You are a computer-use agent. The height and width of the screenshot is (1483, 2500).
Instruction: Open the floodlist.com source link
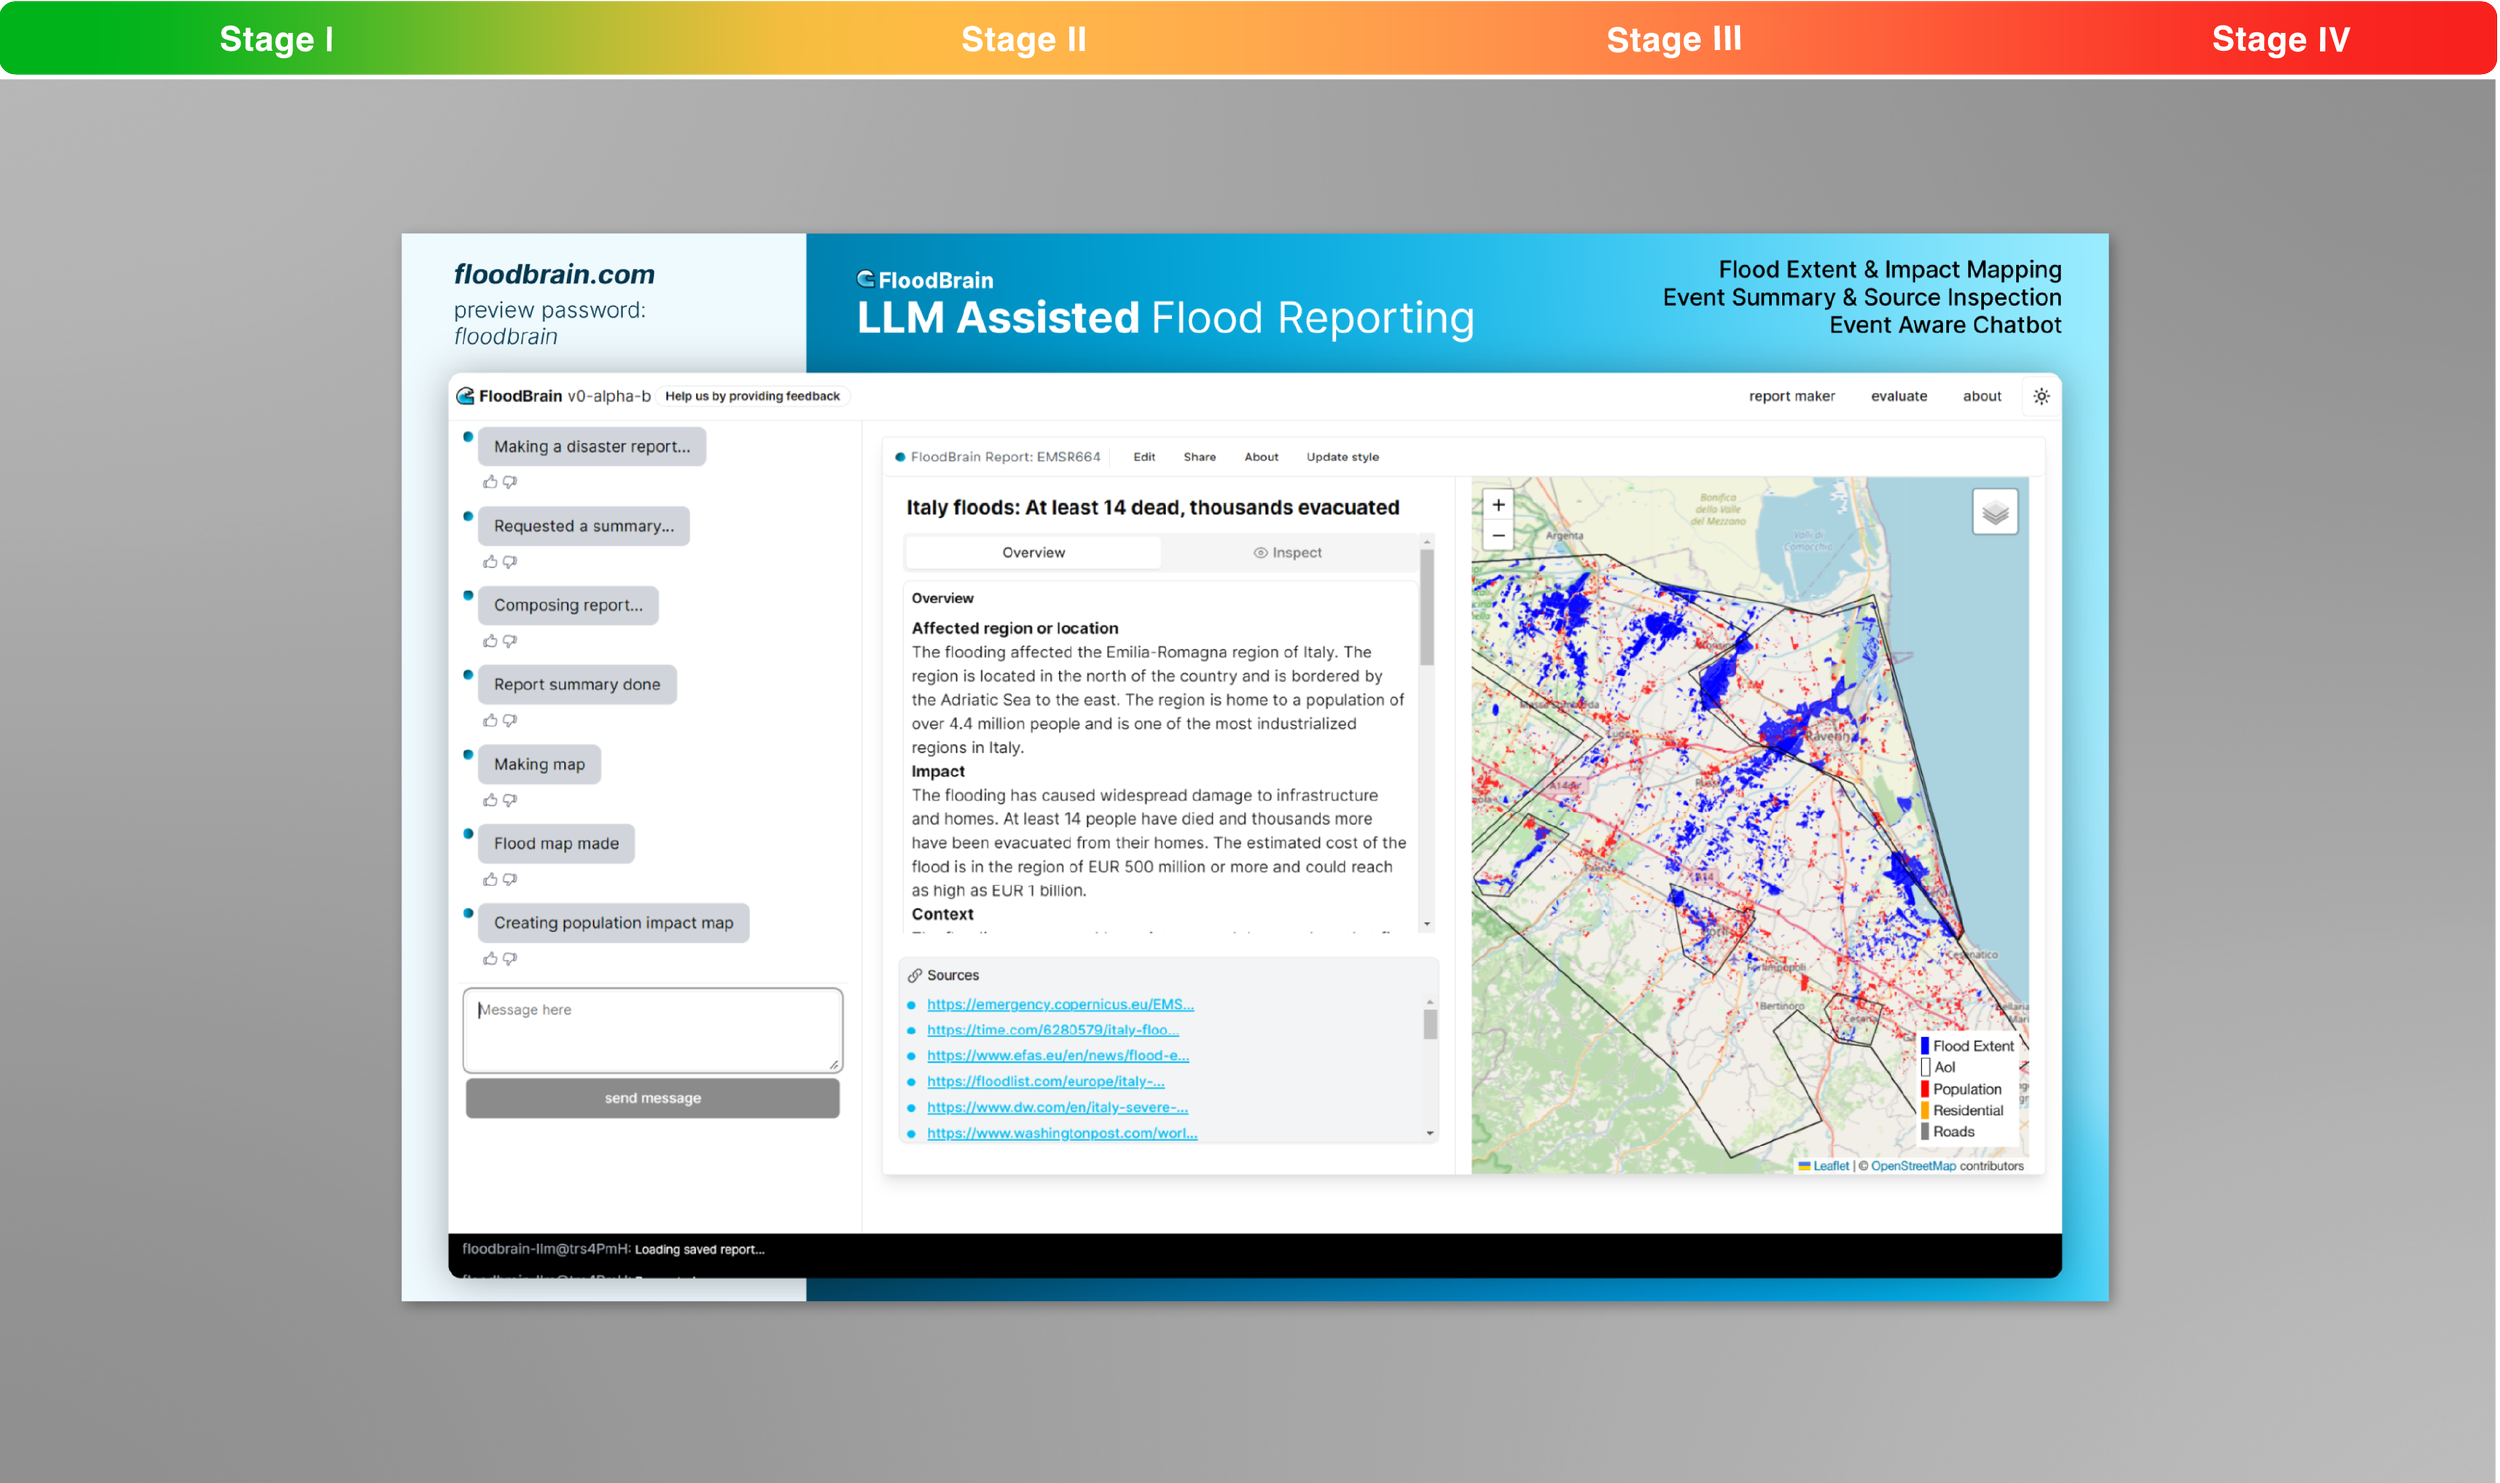1045,1081
